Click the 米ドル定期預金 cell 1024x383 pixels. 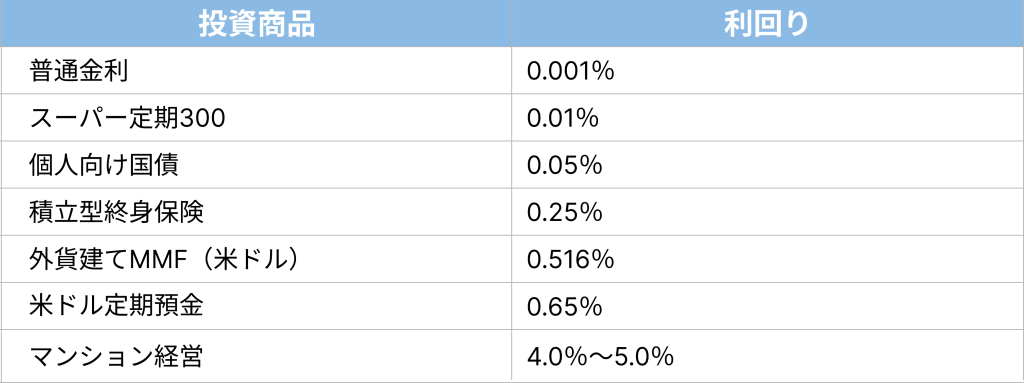tap(256, 306)
